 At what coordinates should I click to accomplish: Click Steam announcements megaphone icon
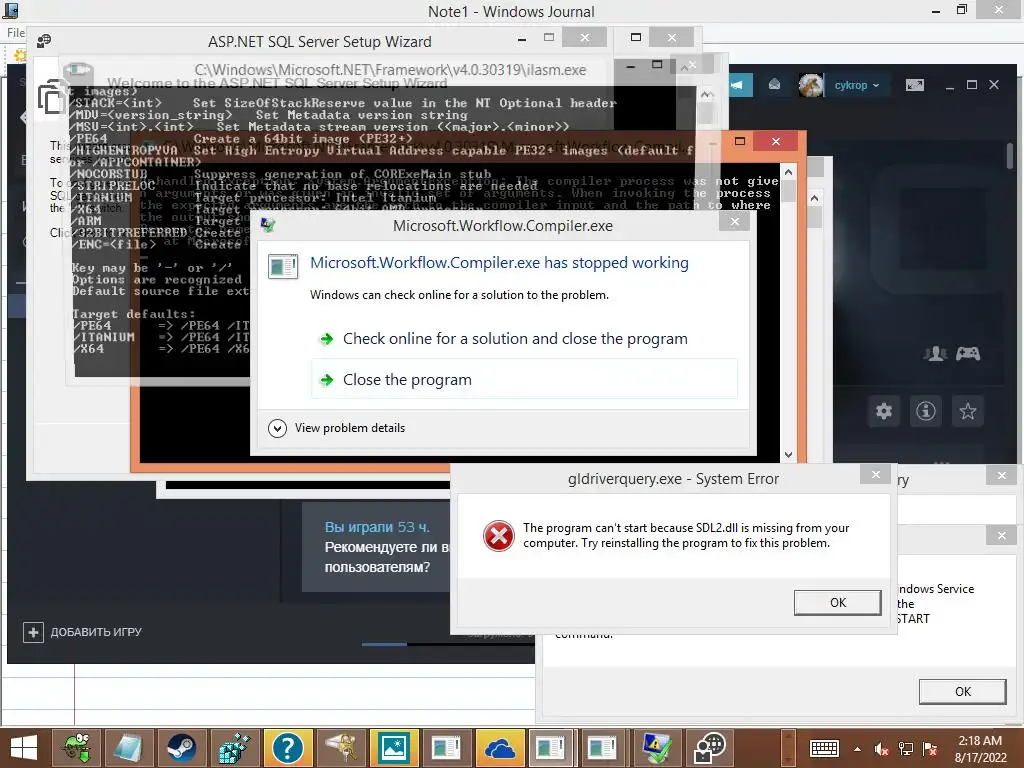tap(738, 85)
